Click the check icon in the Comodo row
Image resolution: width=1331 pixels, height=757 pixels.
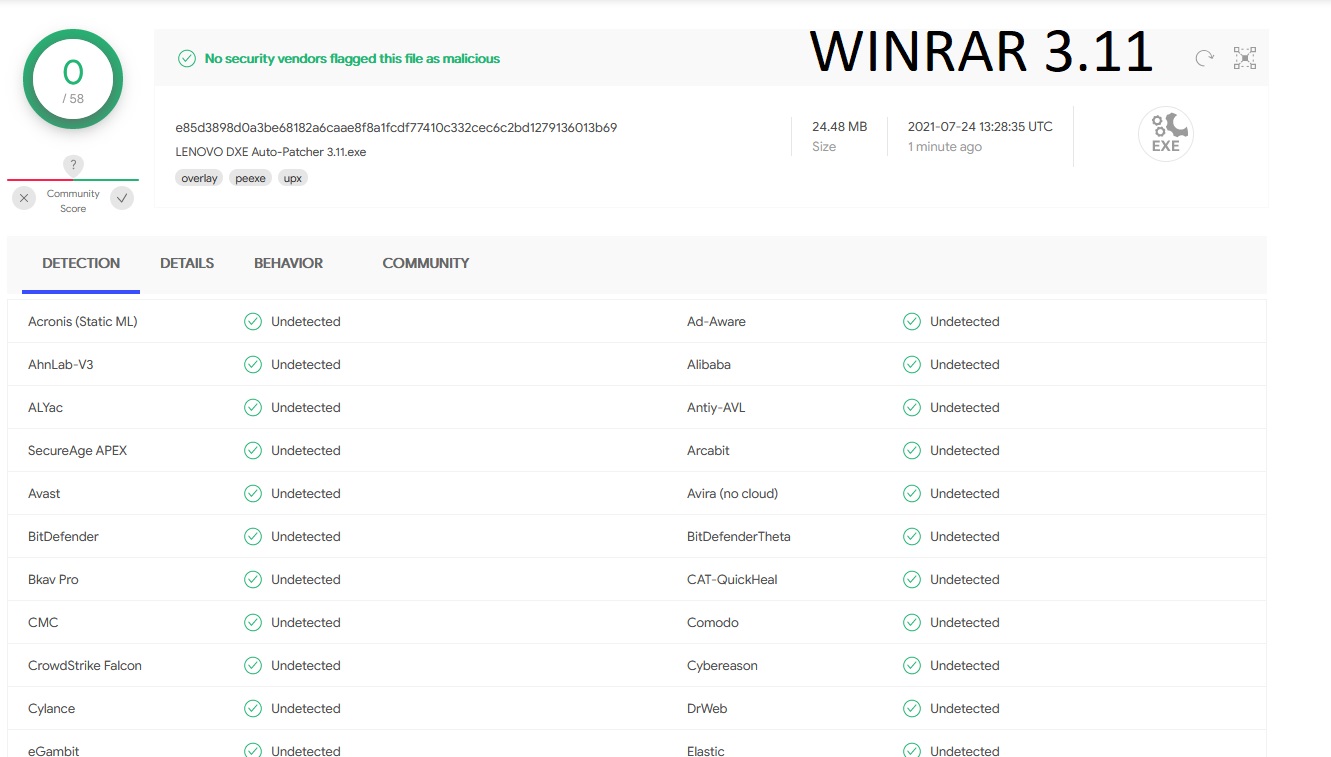pyautogui.click(x=912, y=623)
